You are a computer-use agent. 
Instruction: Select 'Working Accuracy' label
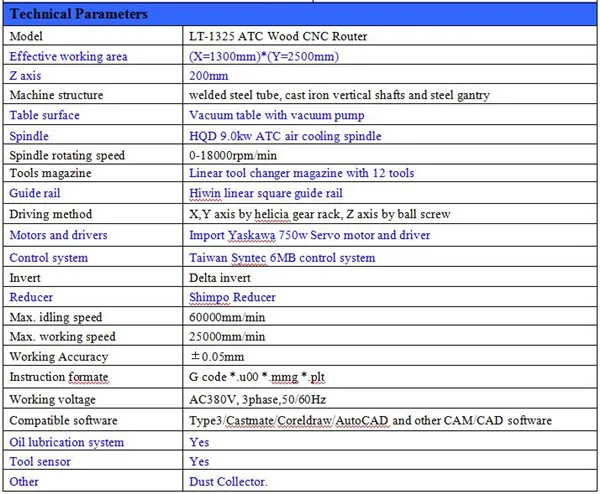click(x=59, y=357)
